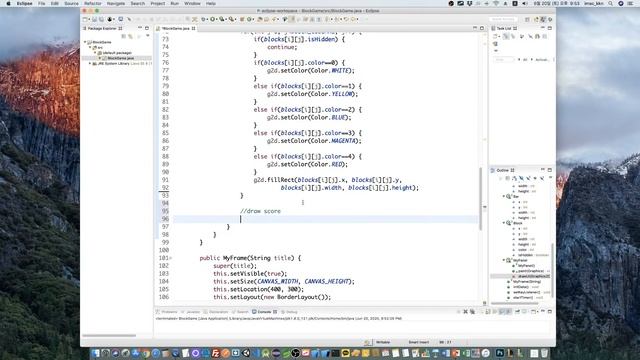
Task: Click the Debug bug icon
Action: (x=203, y=19)
